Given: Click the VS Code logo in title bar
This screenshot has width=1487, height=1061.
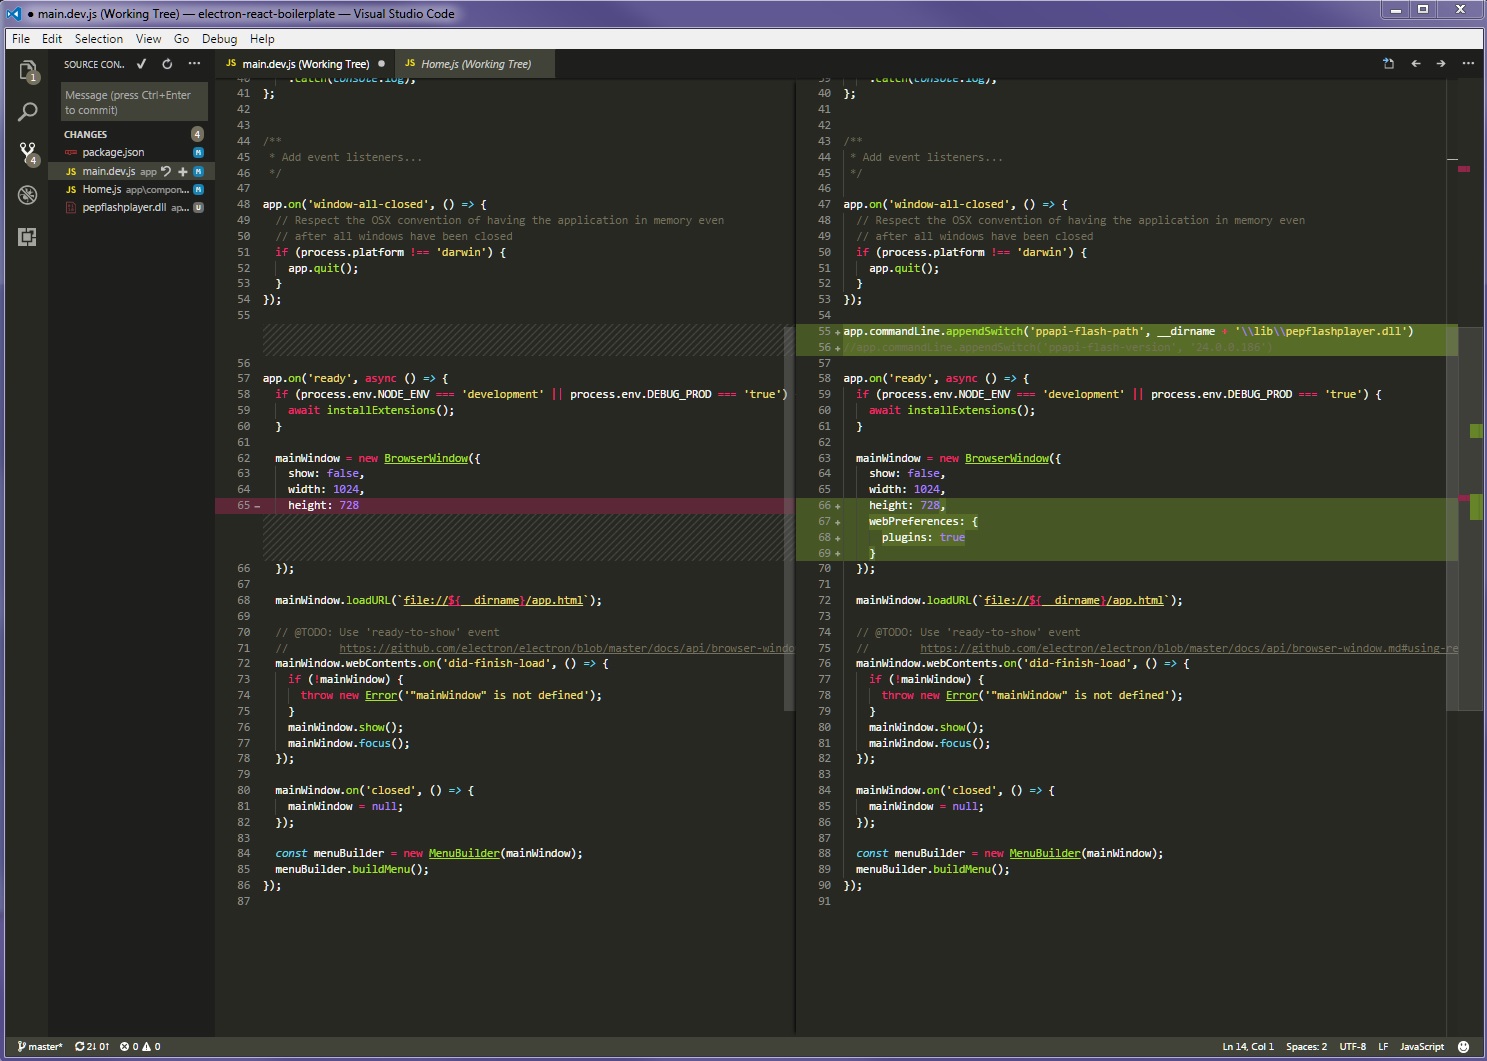Looking at the screenshot, I should coord(14,14).
